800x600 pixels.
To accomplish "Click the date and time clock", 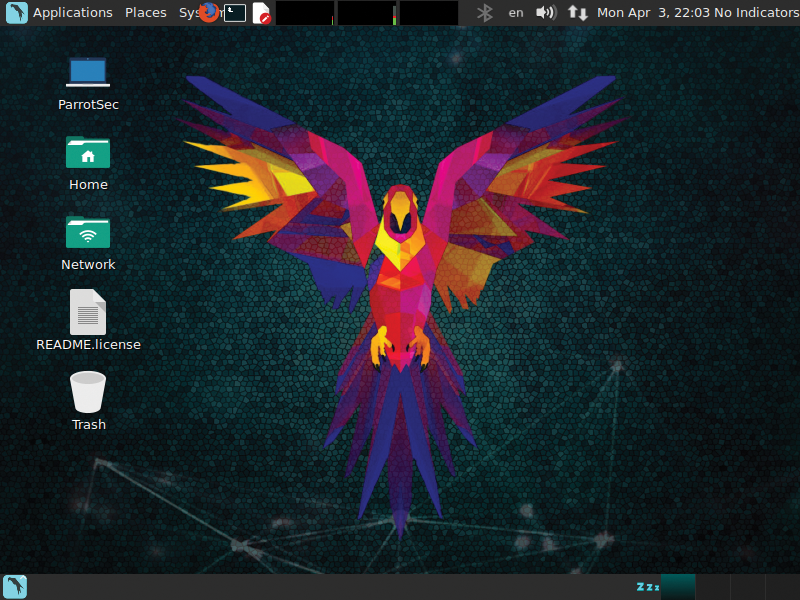I will tap(652, 12).
